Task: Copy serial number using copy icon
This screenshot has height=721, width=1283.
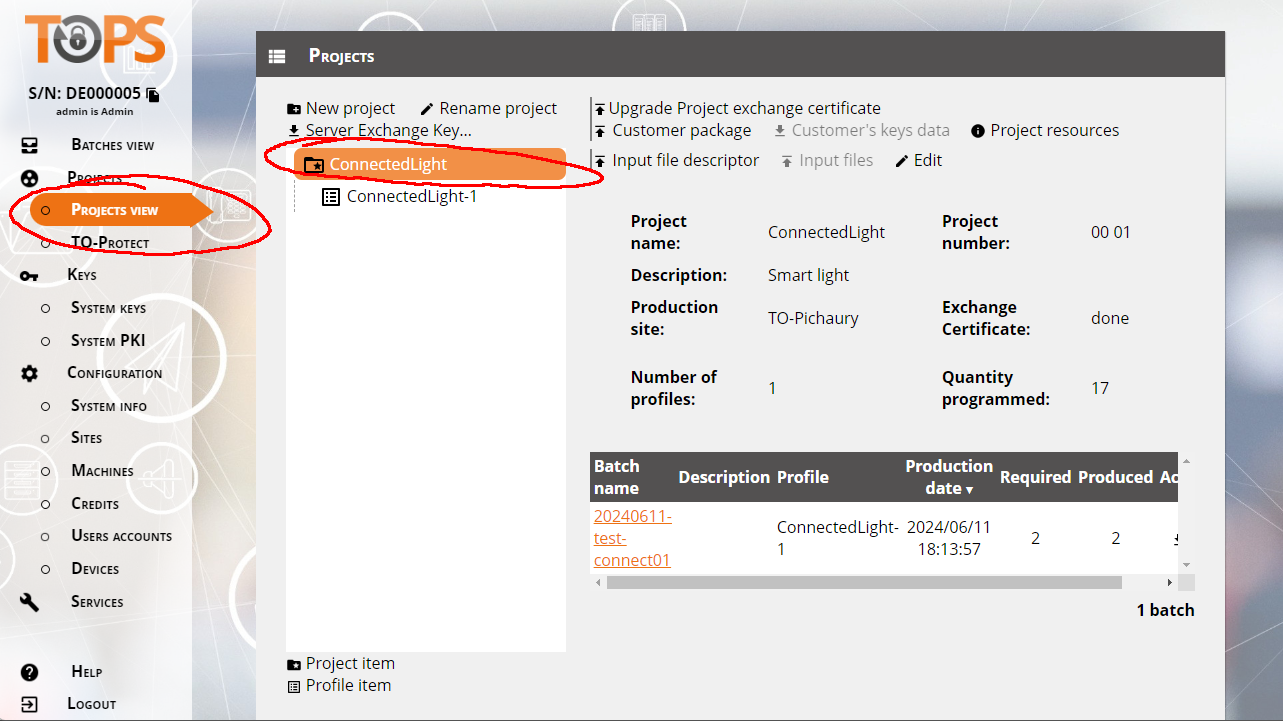Action: [153, 95]
